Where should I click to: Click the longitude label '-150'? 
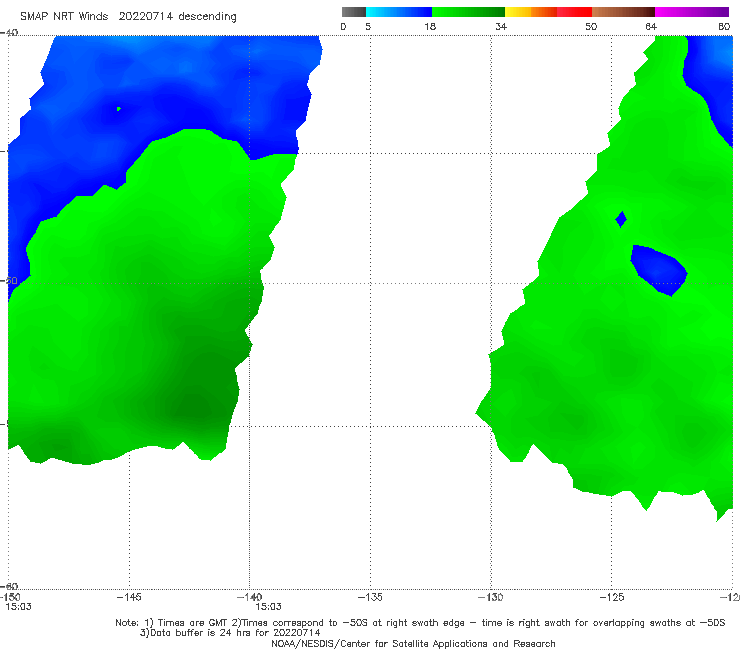pyautogui.click(x=9, y=597)
